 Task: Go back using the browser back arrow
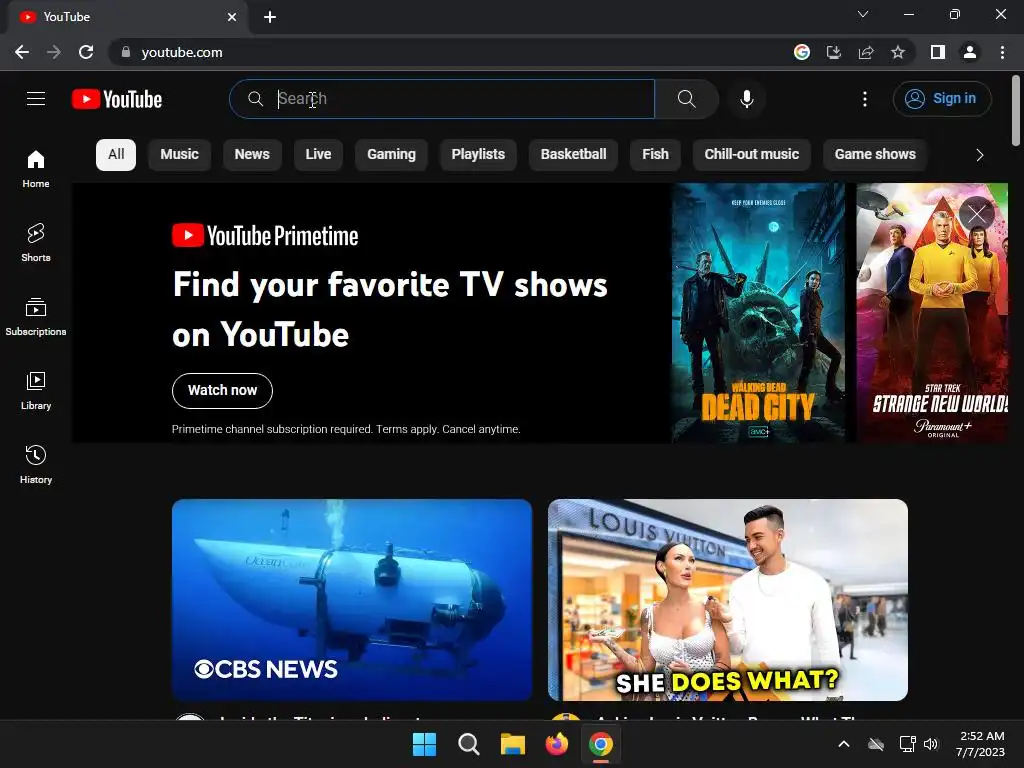pos(22,52)
